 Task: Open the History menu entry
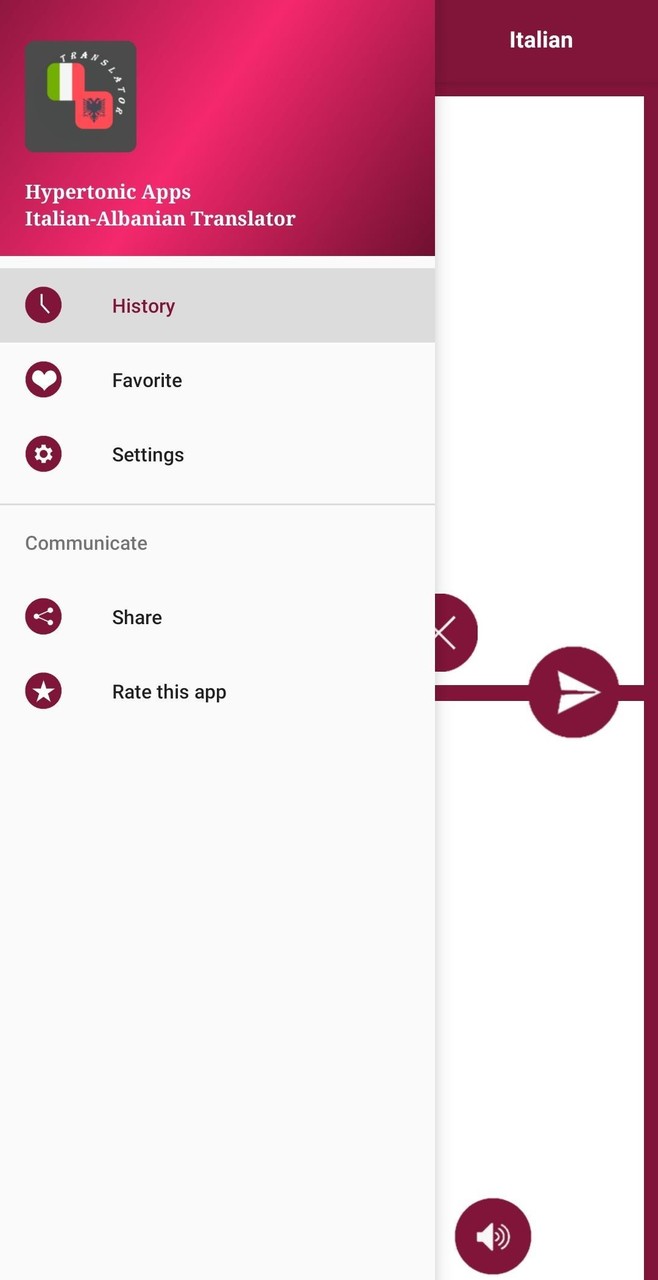[x=143, y=306]
